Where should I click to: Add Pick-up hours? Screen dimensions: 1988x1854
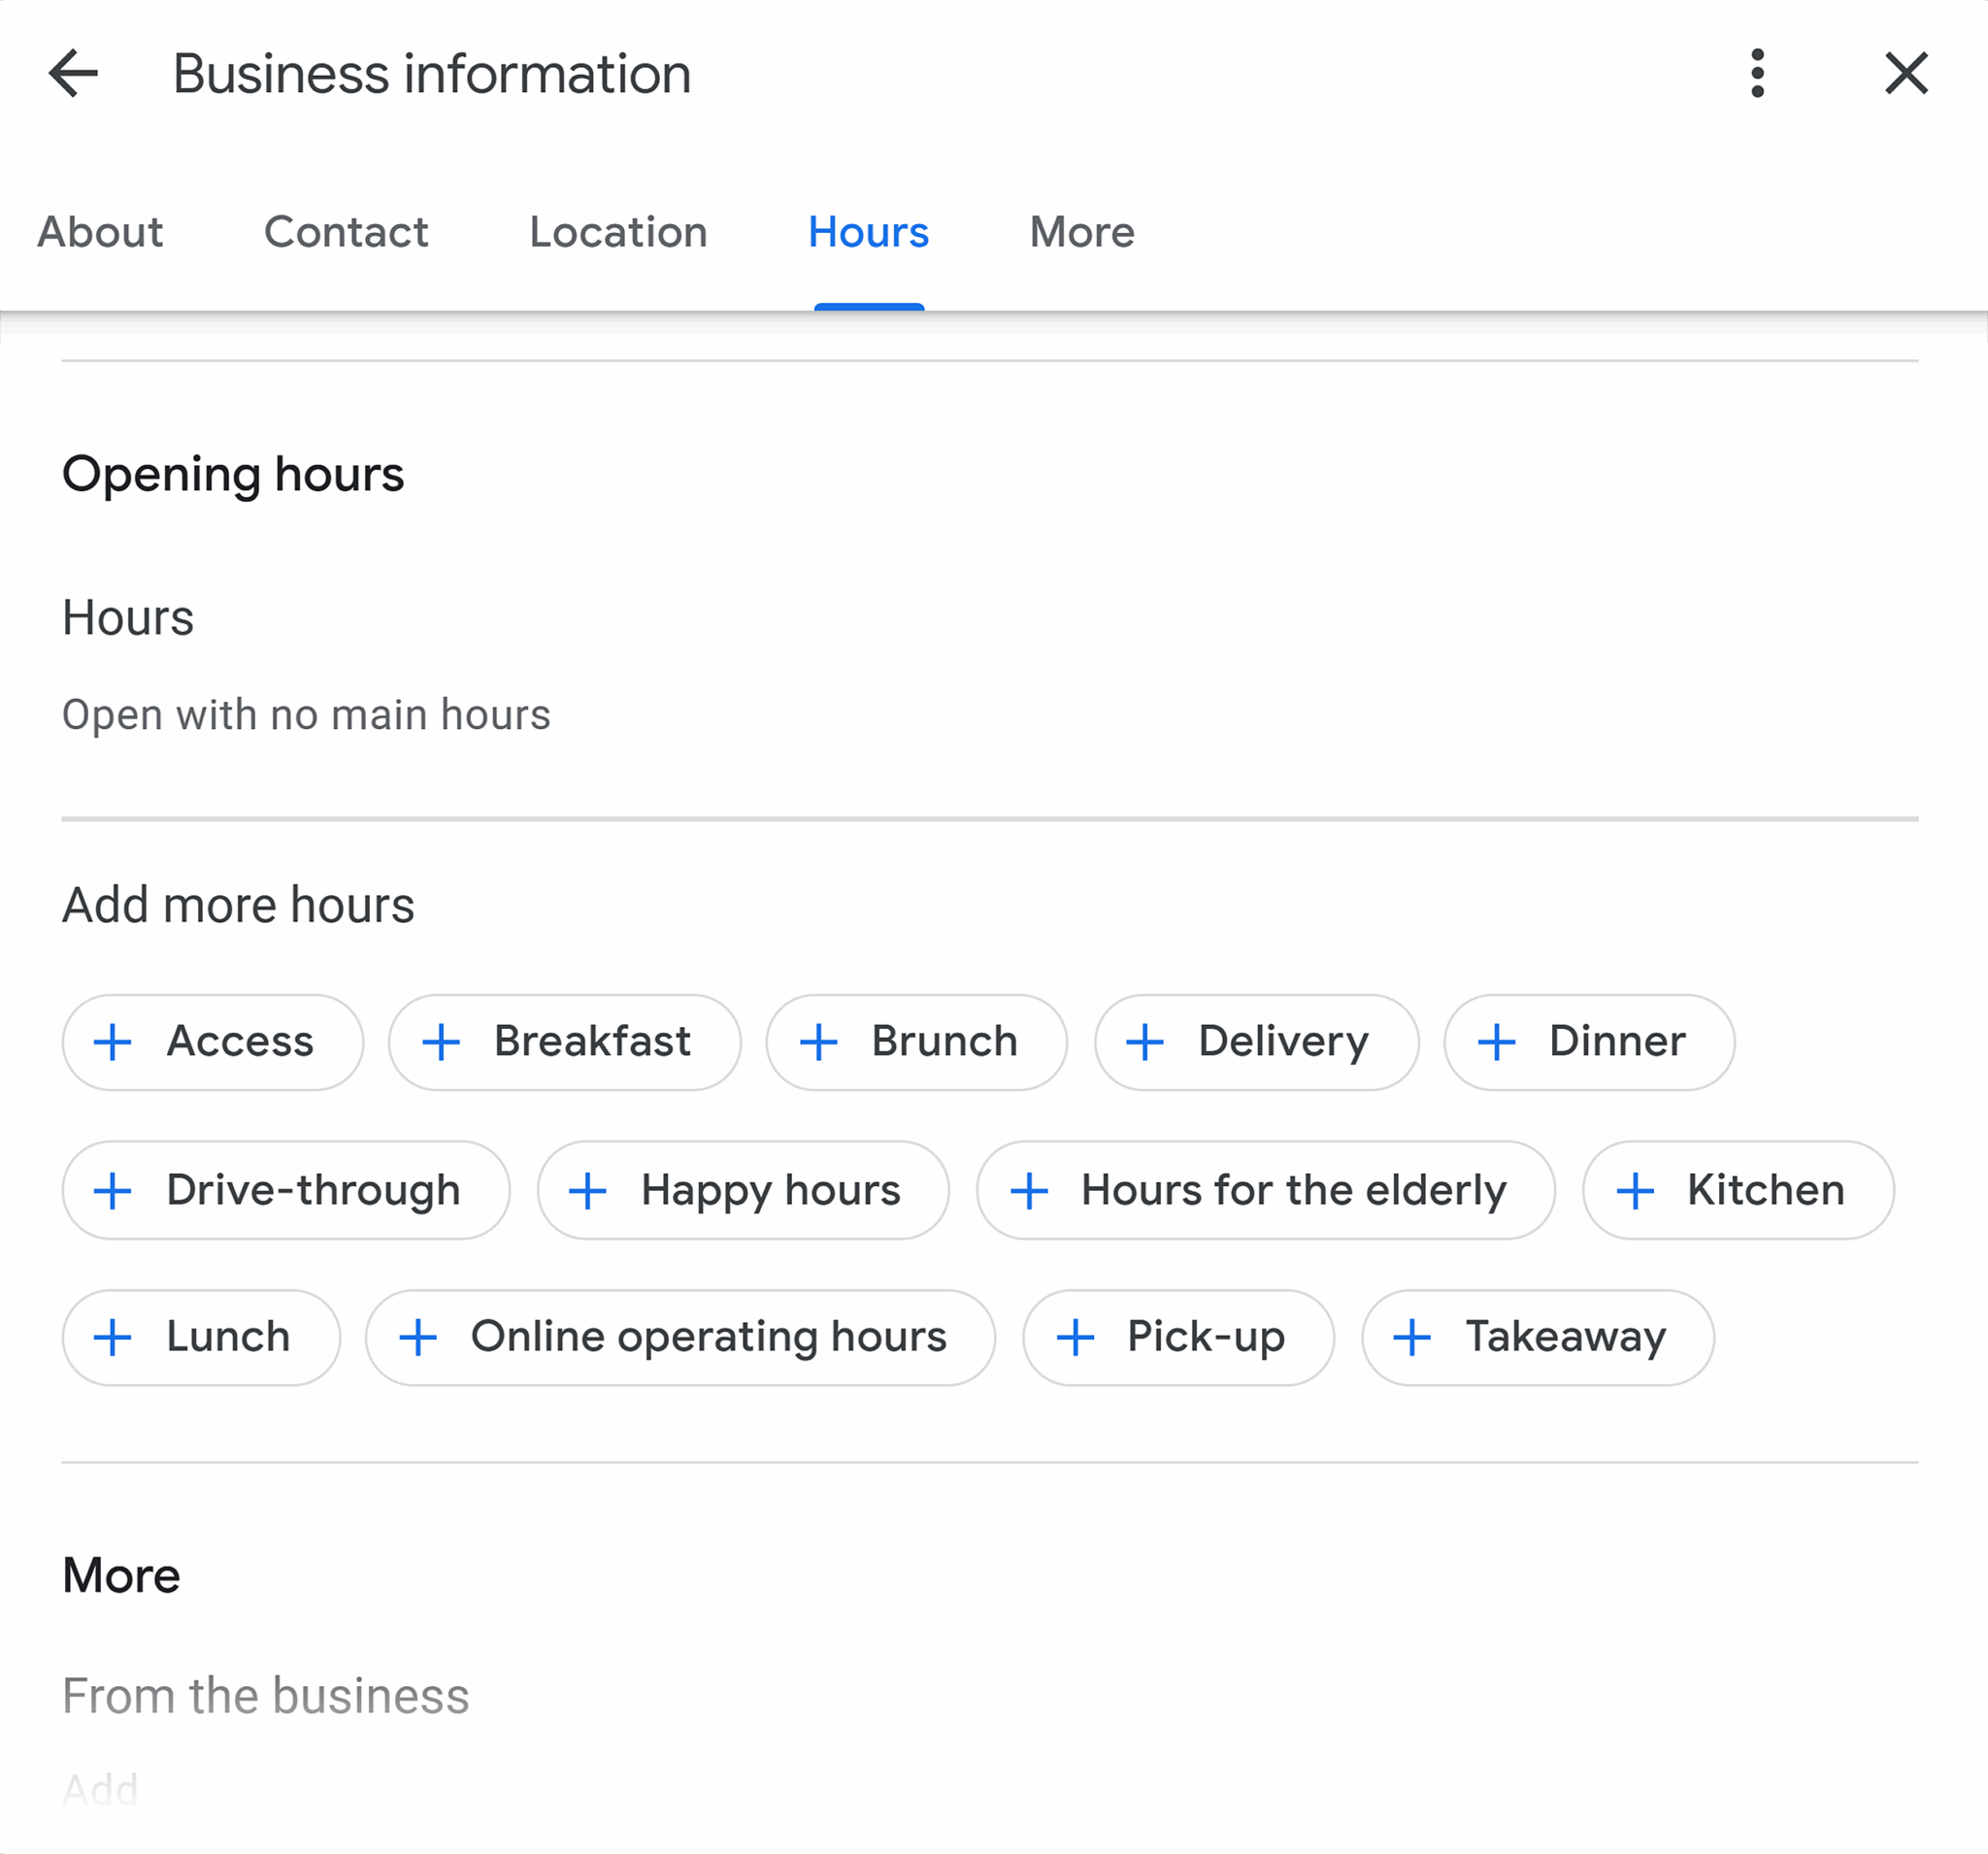pos(1178,1337)
